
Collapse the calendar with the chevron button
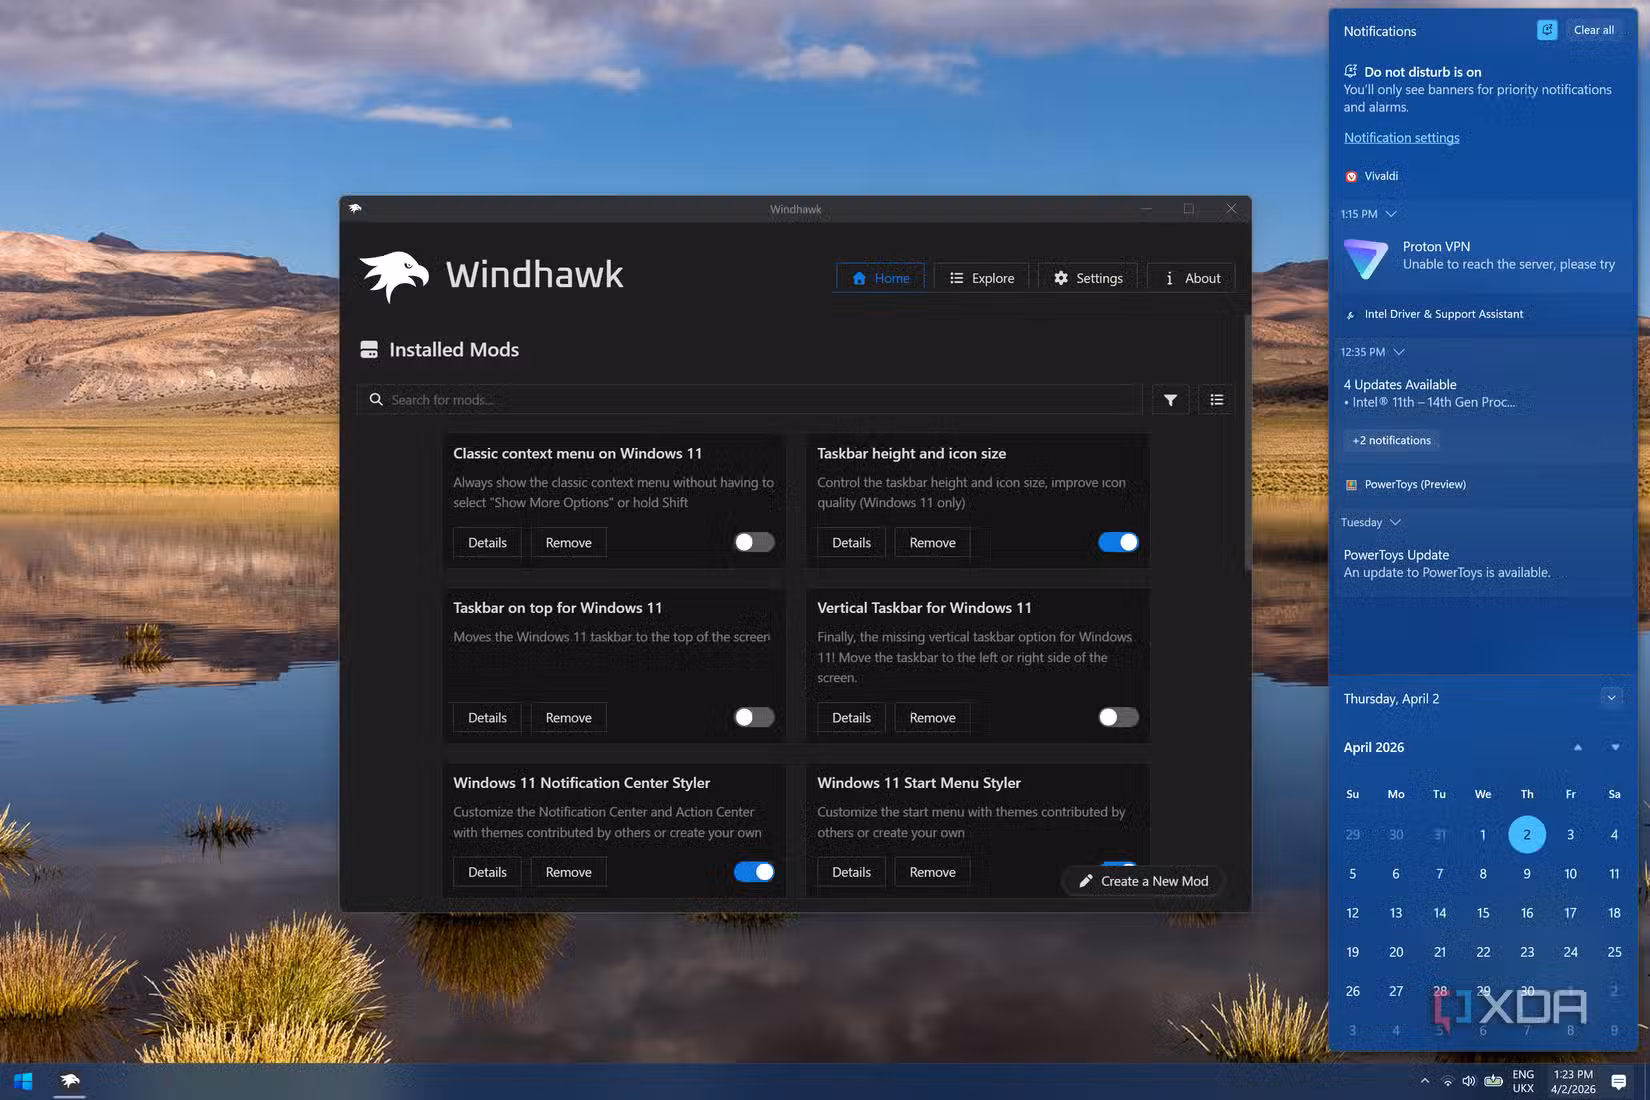(1611, 698)
